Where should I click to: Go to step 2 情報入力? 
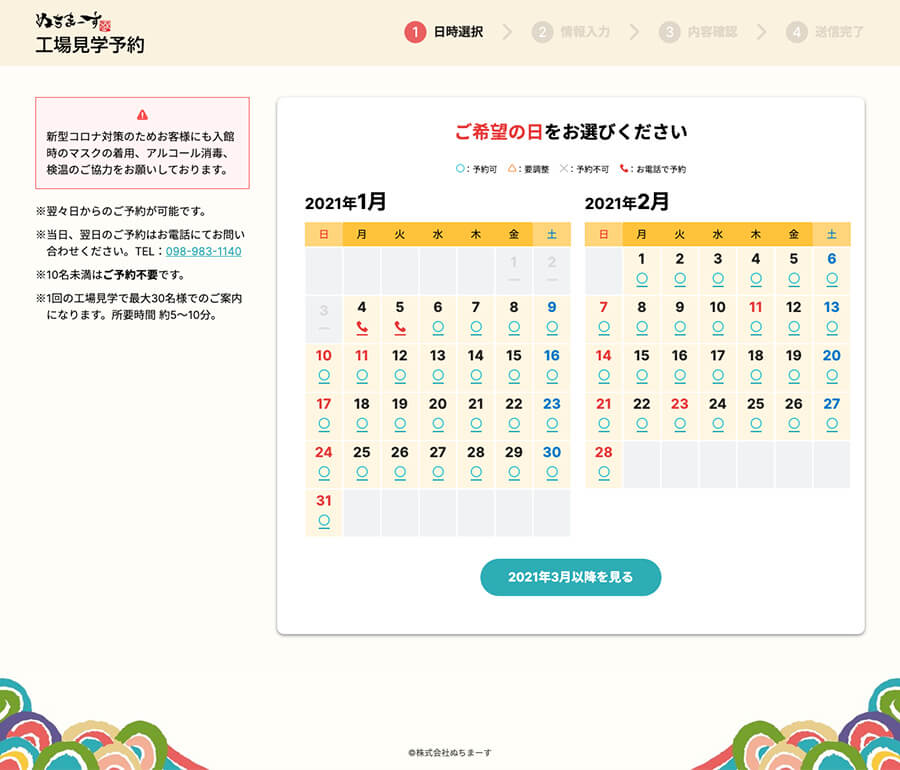pyautogui.click(x=571, y=32)
